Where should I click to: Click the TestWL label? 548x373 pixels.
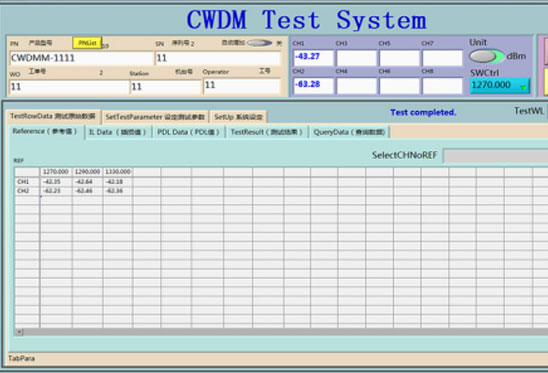click(x=529, y=111)
